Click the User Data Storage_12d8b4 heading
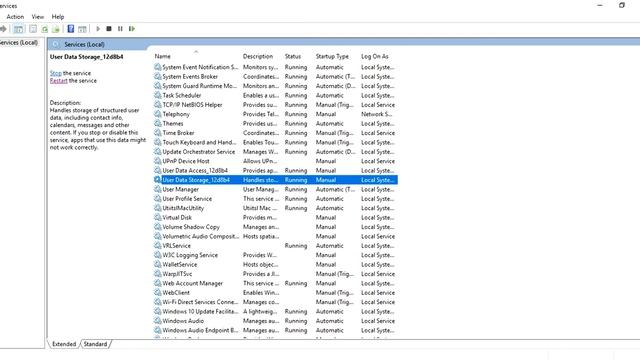This screenshot has height=360, width=640. 87,57
